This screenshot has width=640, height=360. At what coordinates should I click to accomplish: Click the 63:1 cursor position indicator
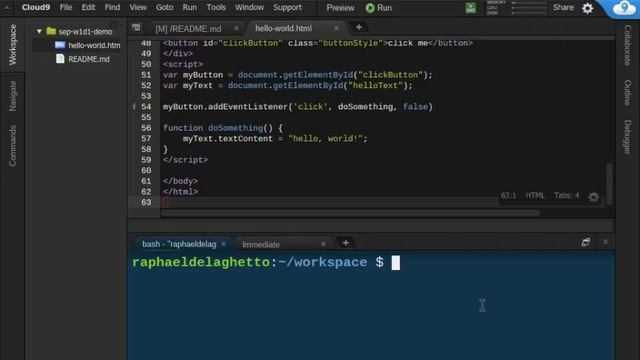(509, 196)
